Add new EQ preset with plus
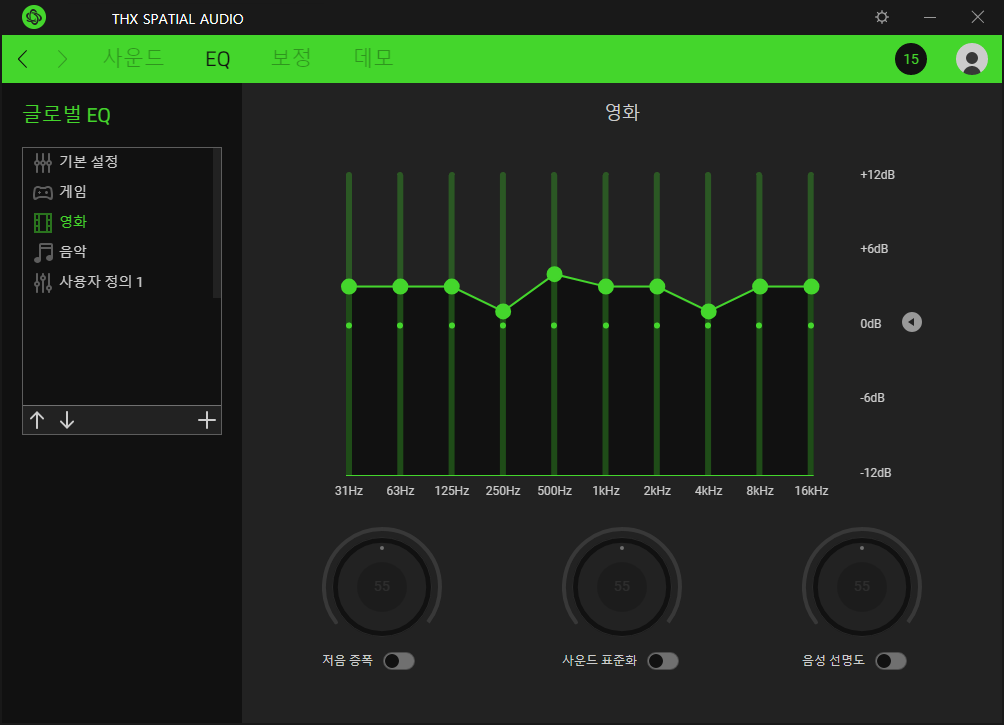The width and height of the screenshot is (1004, 725). click(206, 420)
